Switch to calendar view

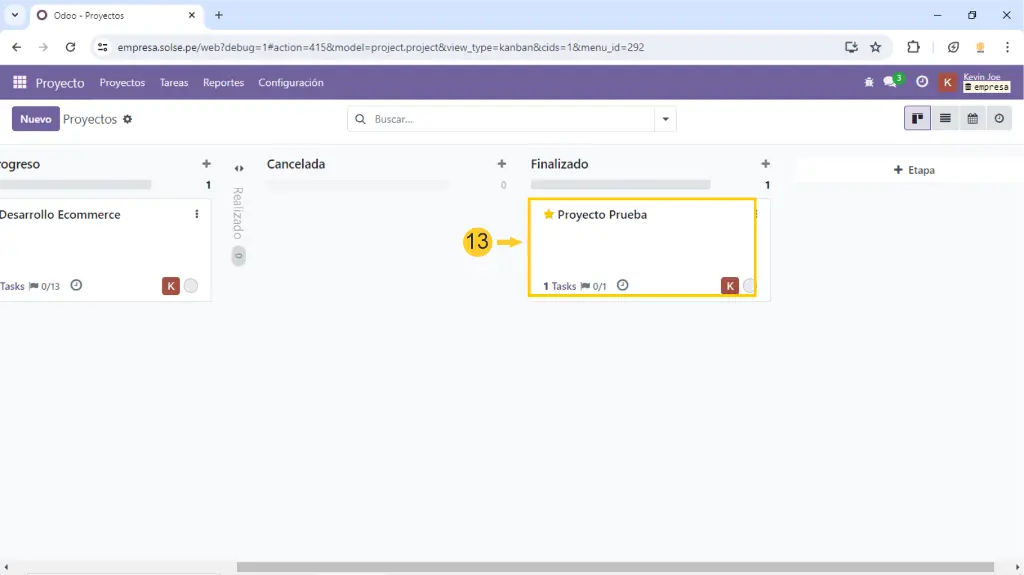(x=972, y=119)
